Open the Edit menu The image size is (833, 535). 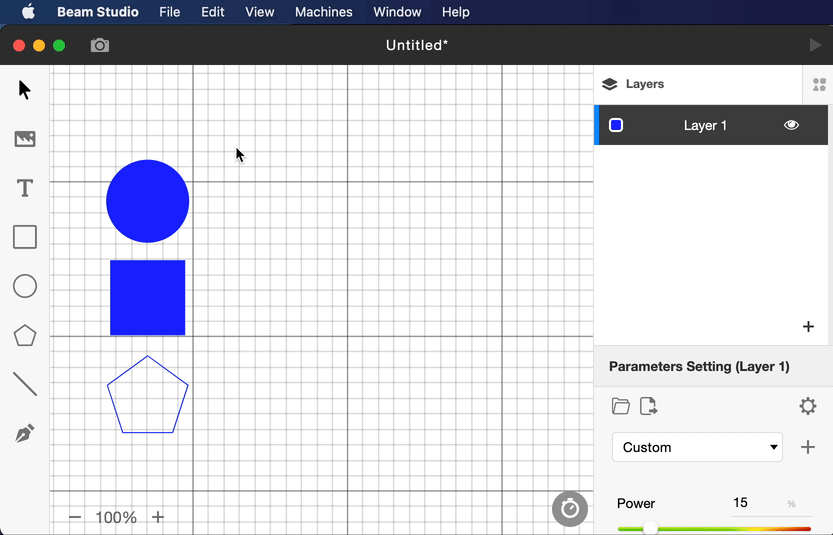pos(212,12)
